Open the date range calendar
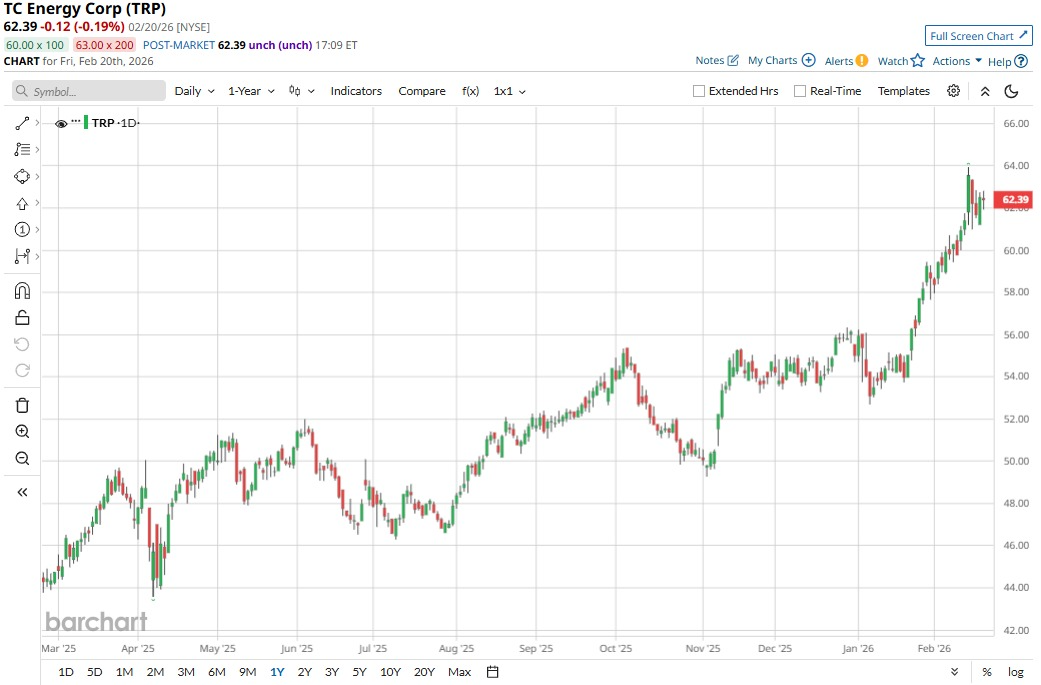The image size is (1041, 685). (x=492, y=672)
